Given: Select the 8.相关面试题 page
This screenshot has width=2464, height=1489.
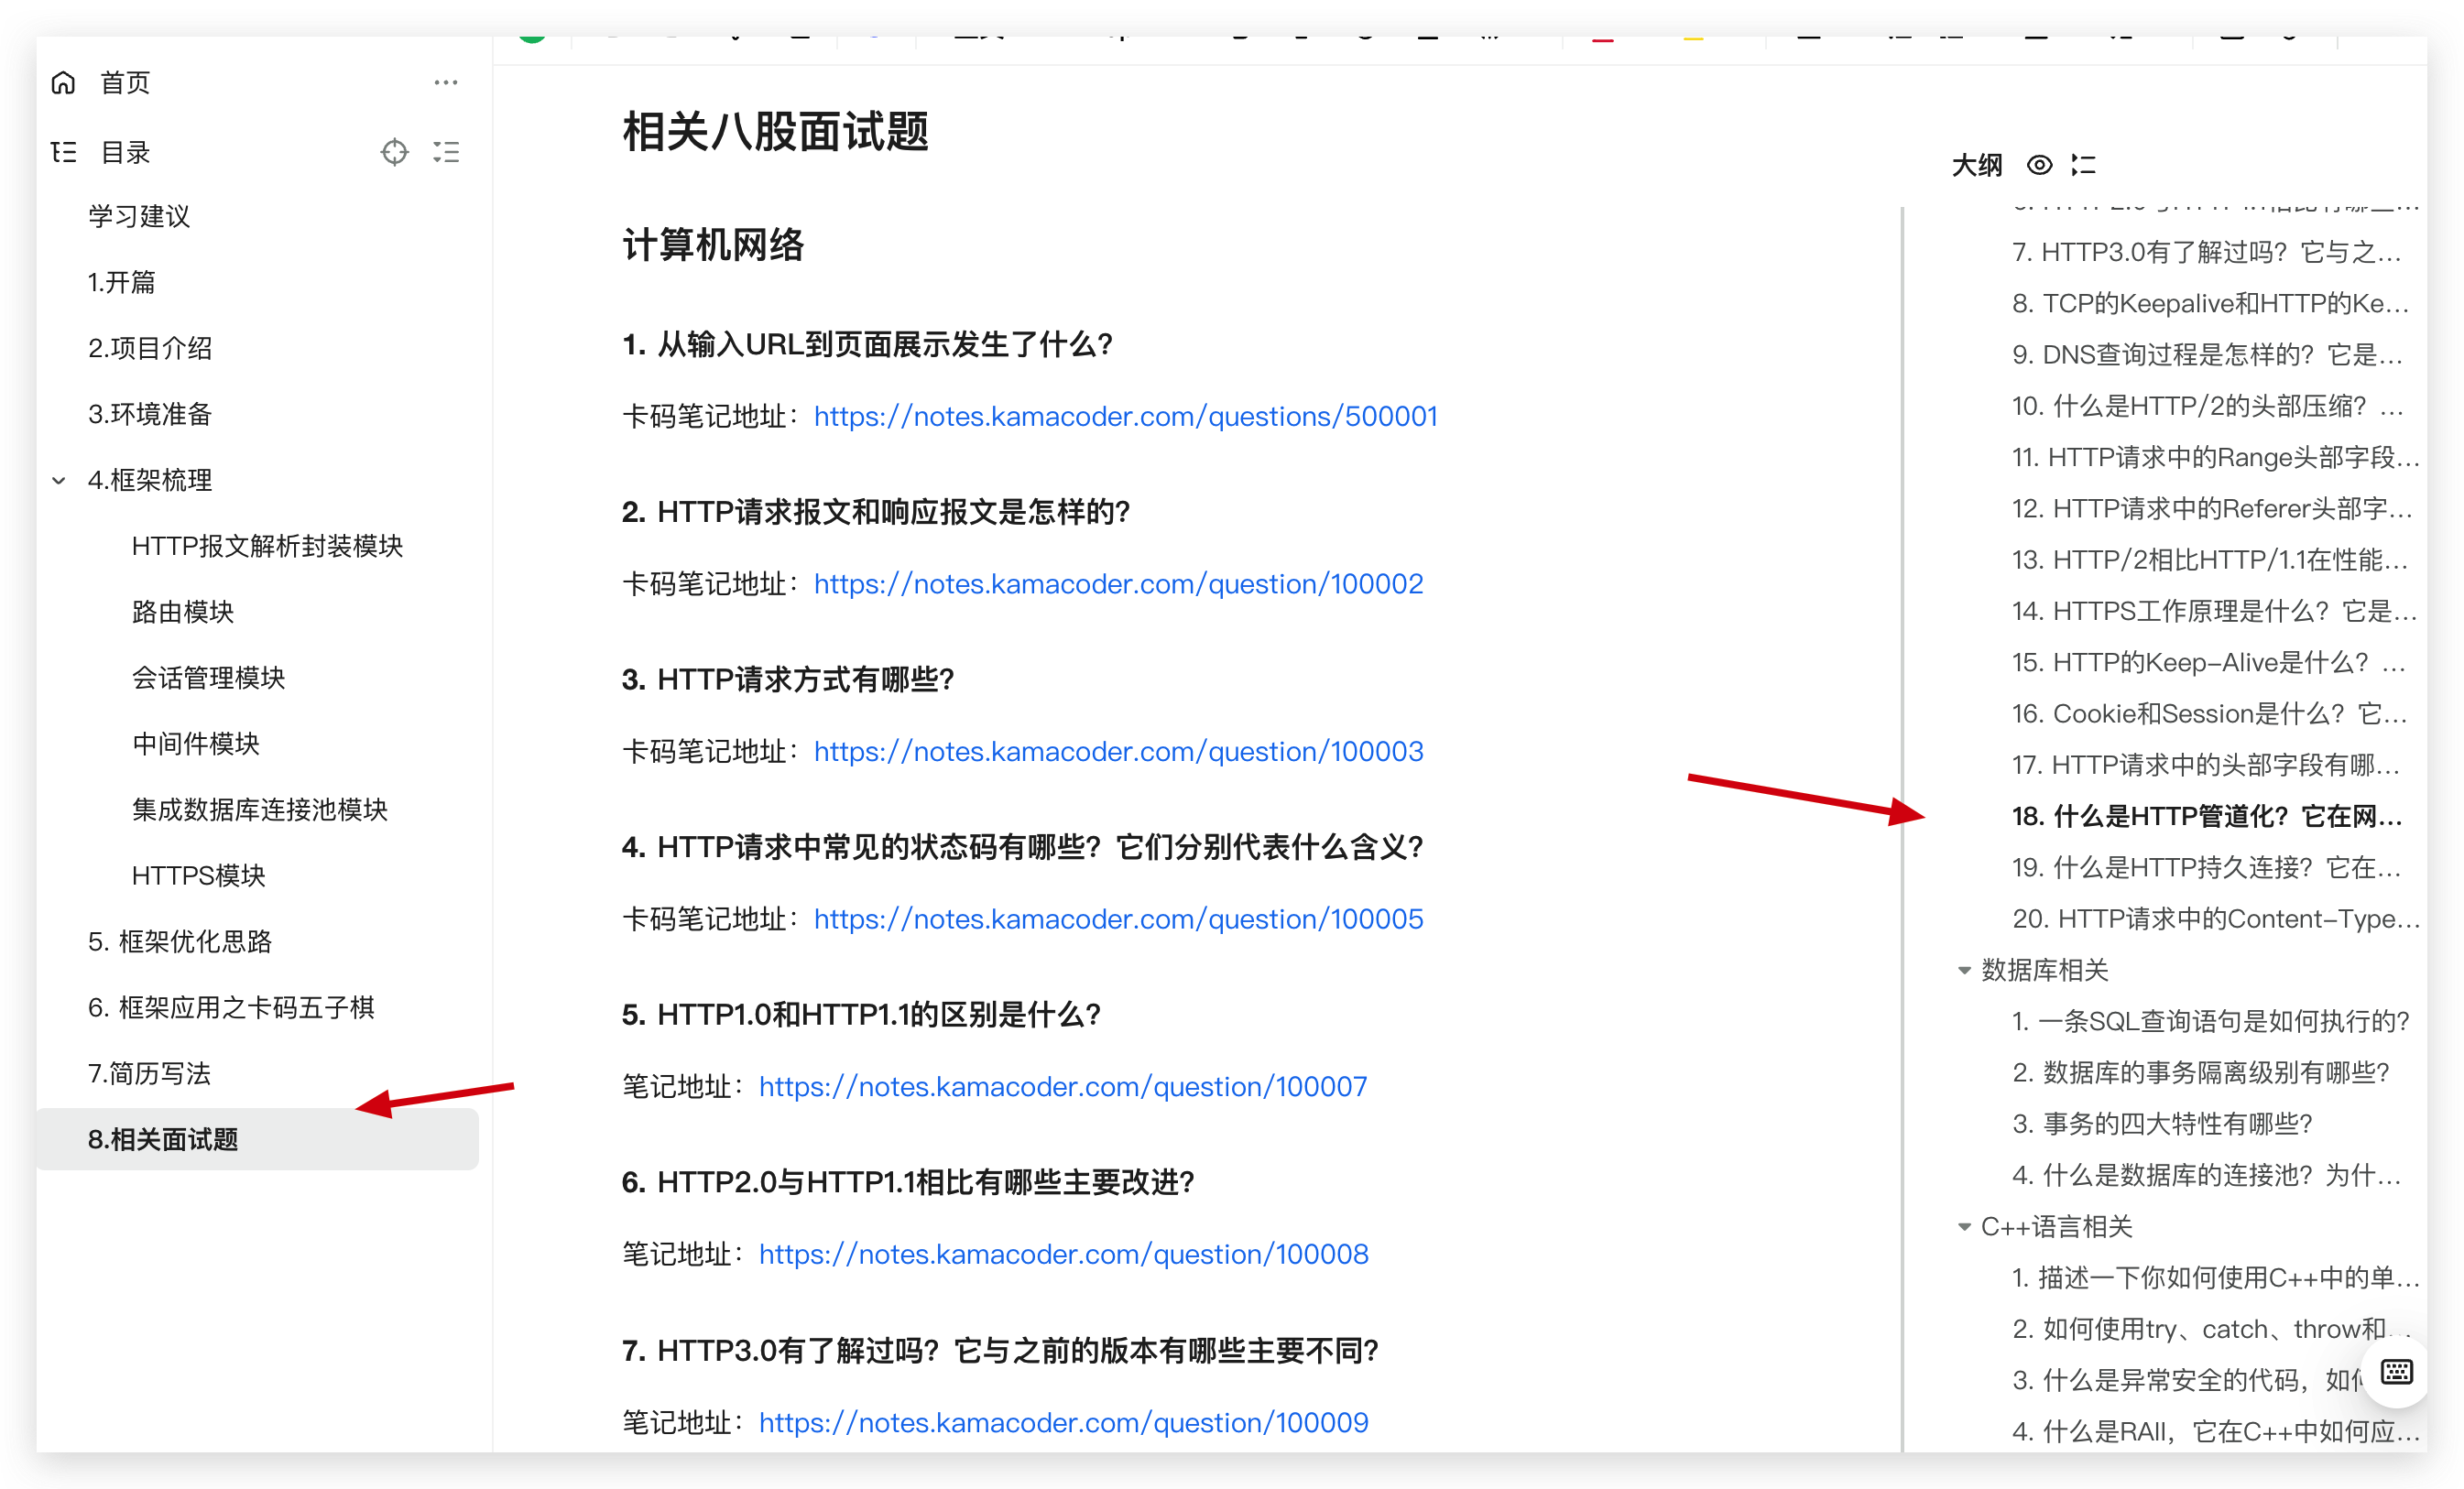Looking at the screenshot, I should click(x=258, y=1140).
